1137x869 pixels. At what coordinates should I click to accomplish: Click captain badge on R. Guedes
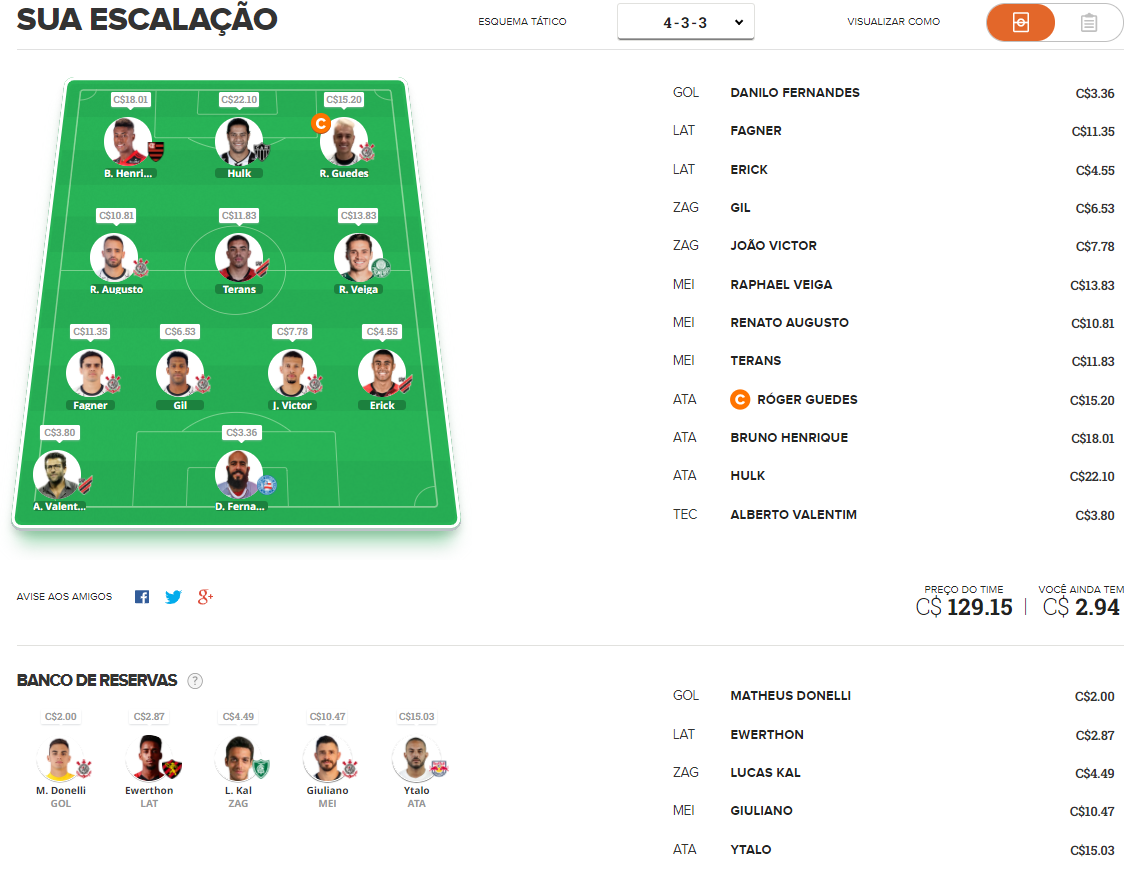[321, 123]
